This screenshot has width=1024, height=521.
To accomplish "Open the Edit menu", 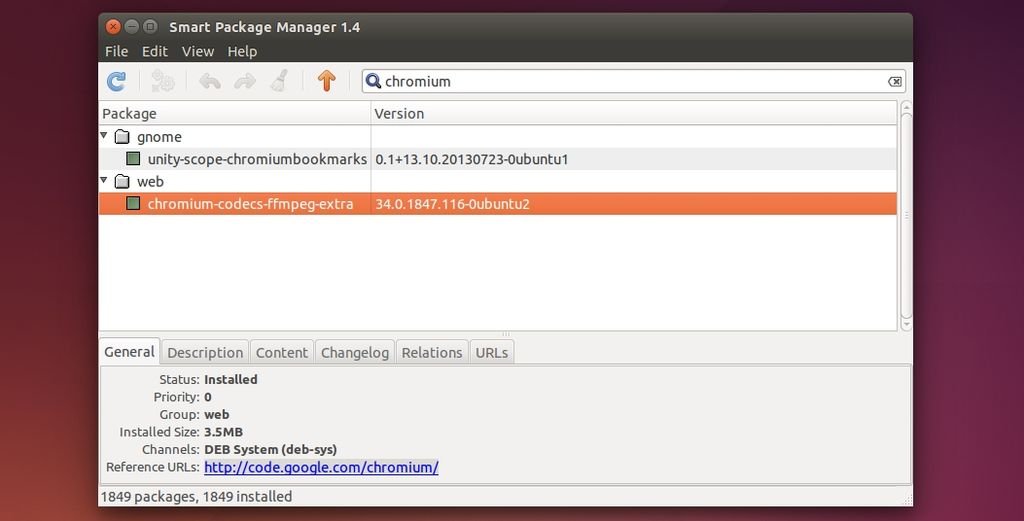I will (x=155, y=51).
